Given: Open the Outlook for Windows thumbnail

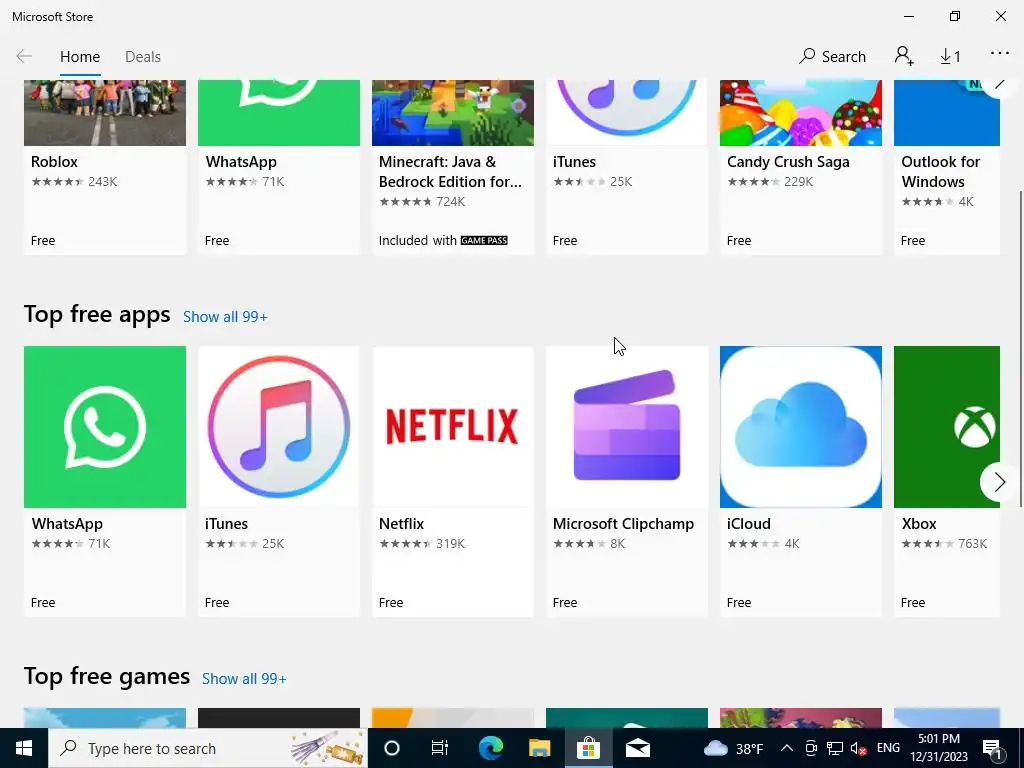Looking at the screenshot, I should coord(947,112).
